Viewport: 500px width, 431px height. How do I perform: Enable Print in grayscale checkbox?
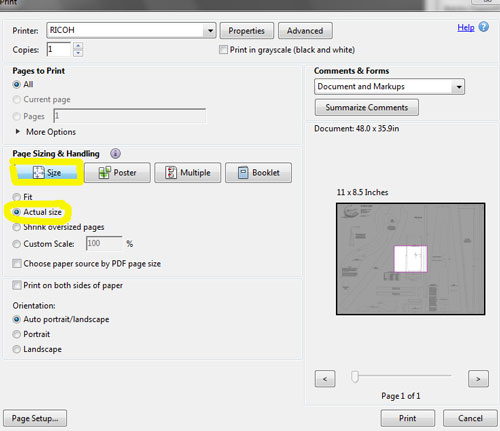(x=223, y=50)
